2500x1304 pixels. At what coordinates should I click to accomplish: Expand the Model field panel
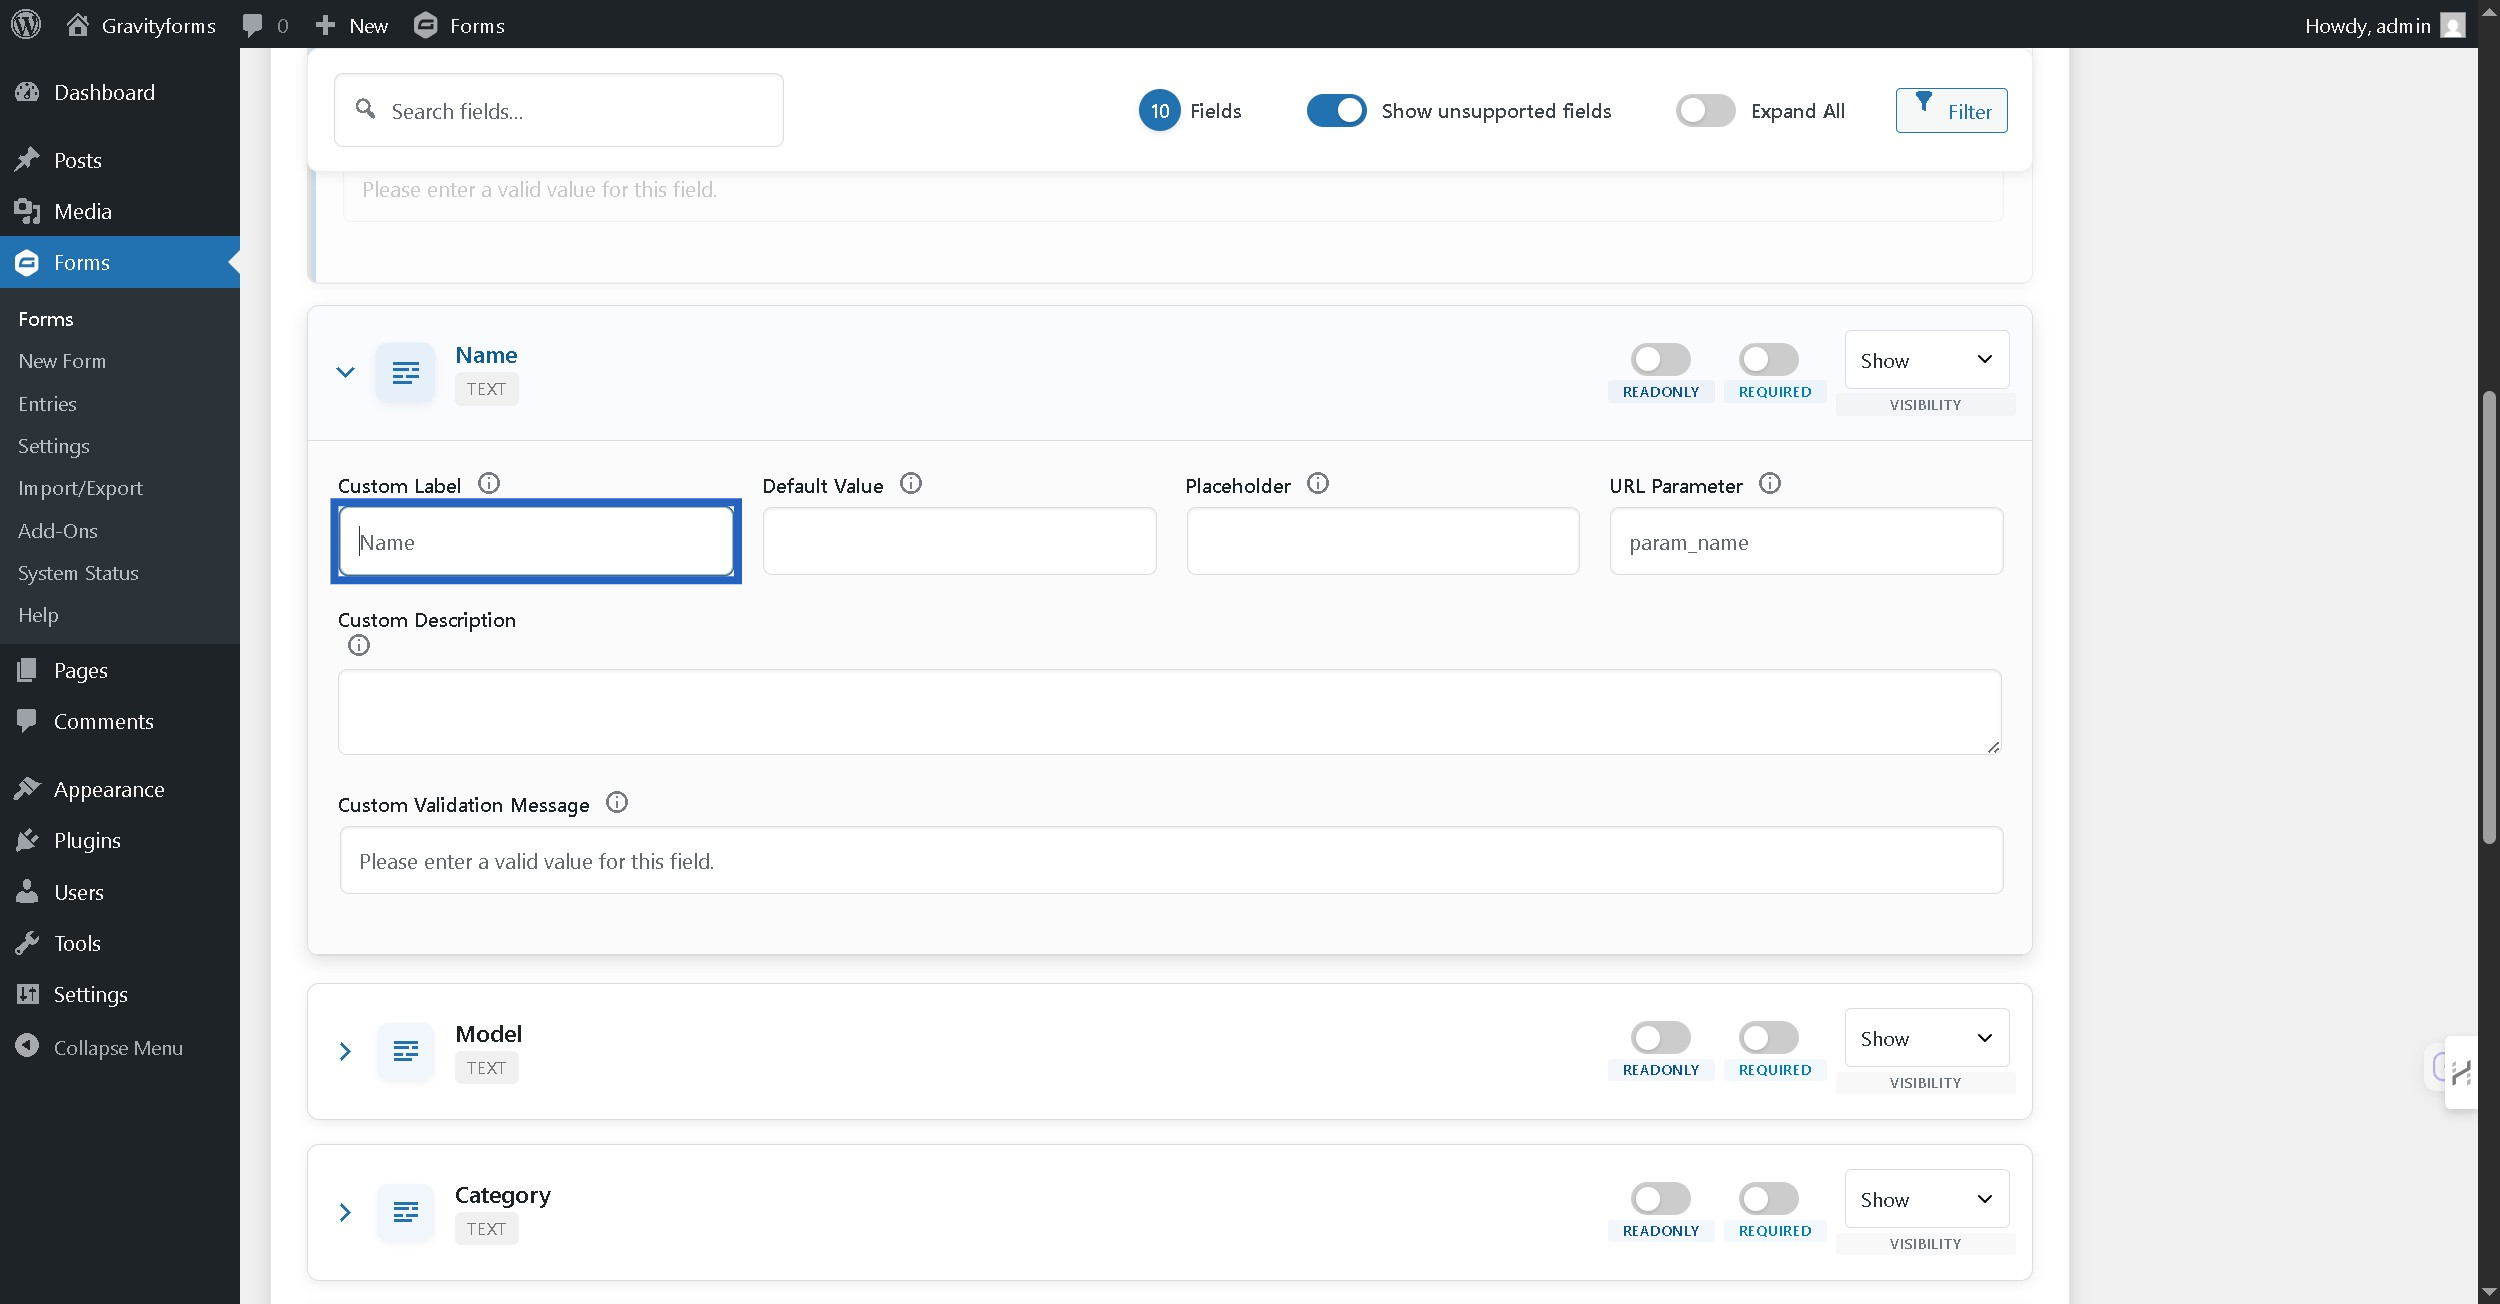pyautogui.click(x=345, y=1051)
